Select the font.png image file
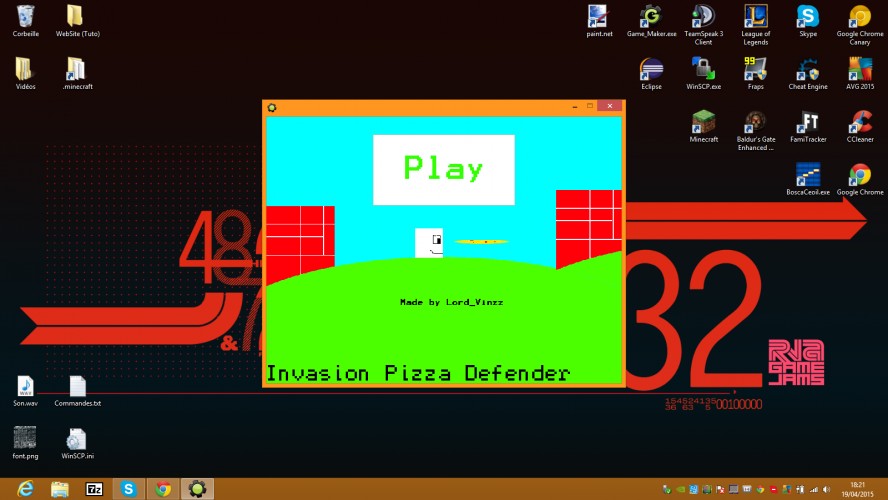The image size is (888, 500). tap(25, 443)
